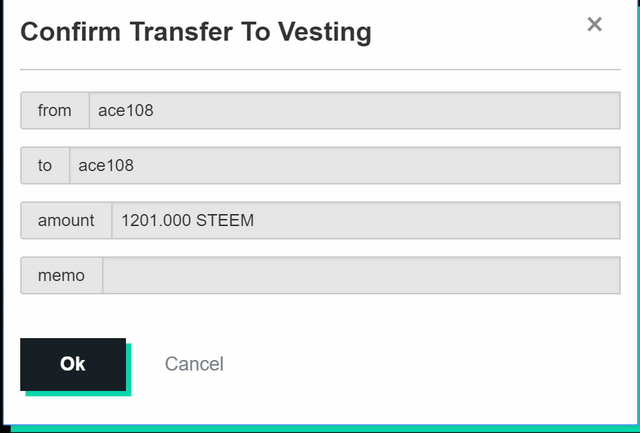The image size is (640, 433).
Task: Click the "from" field label
Action: [x=55, y=111]
